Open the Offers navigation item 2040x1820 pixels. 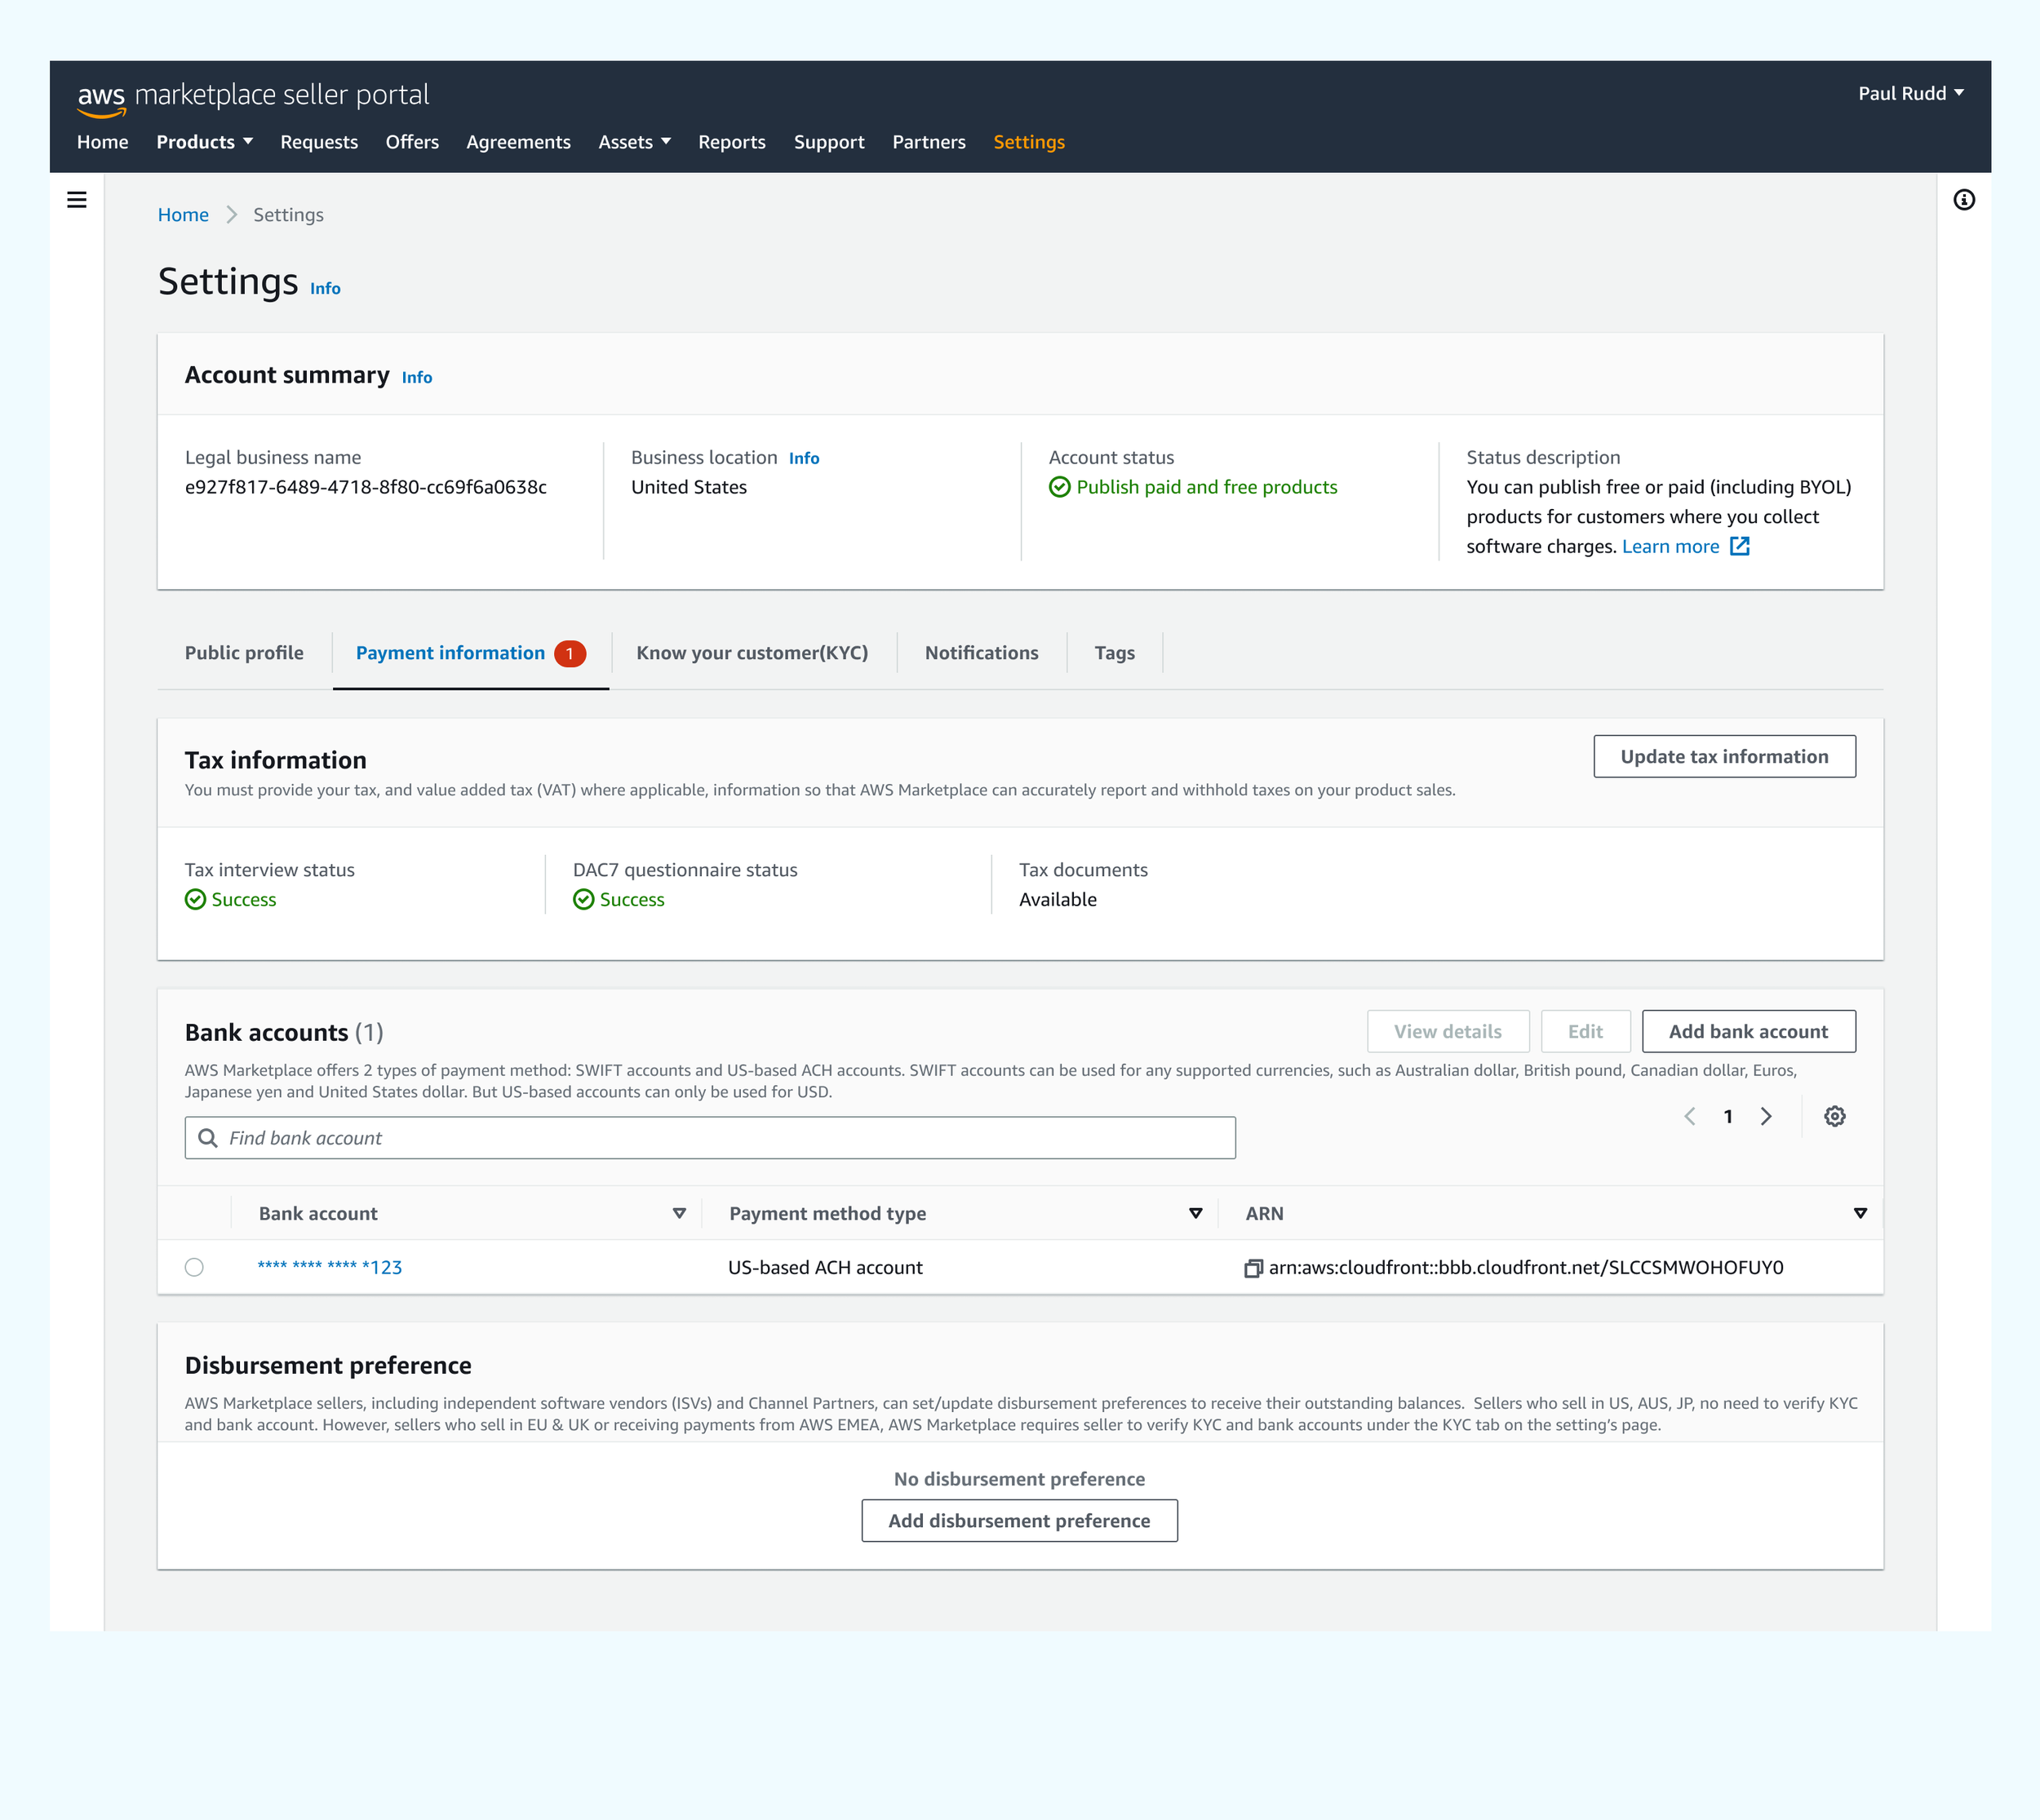[x=412, y=142]
